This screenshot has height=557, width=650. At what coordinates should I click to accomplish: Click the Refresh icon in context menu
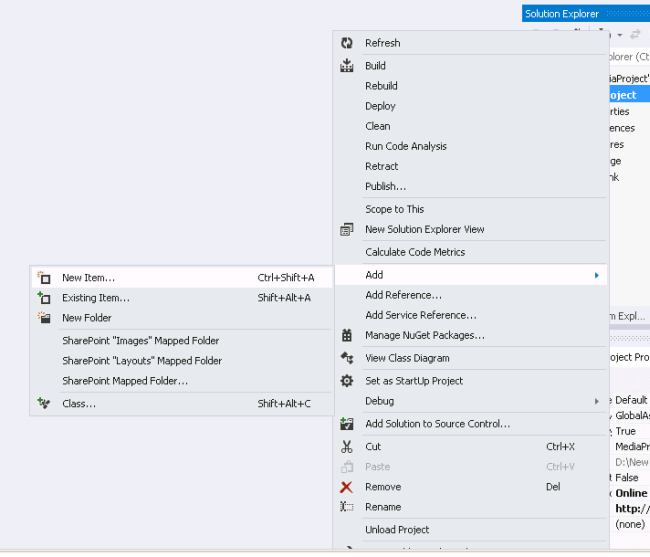347,43
